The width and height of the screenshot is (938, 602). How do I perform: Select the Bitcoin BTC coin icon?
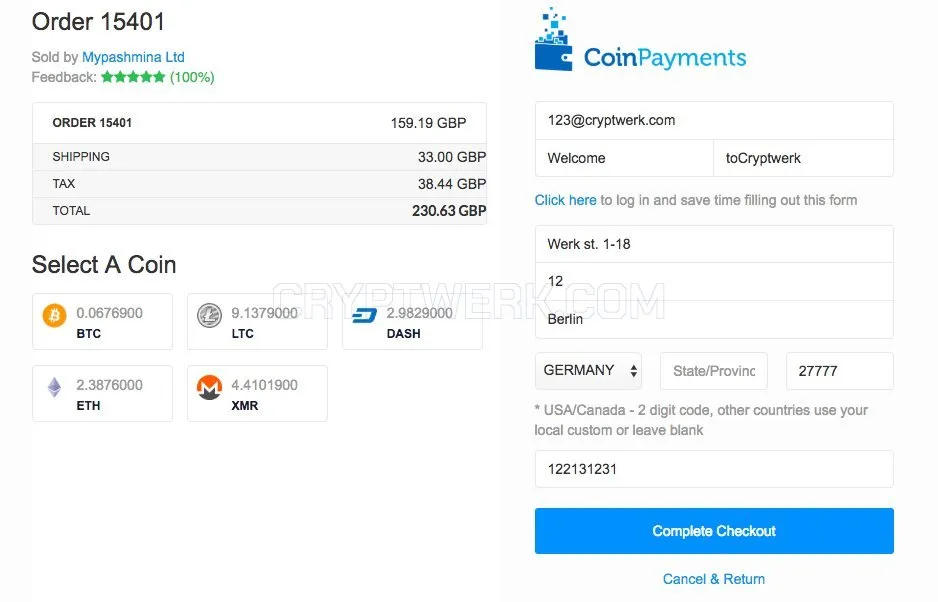(x=54, y=315)
